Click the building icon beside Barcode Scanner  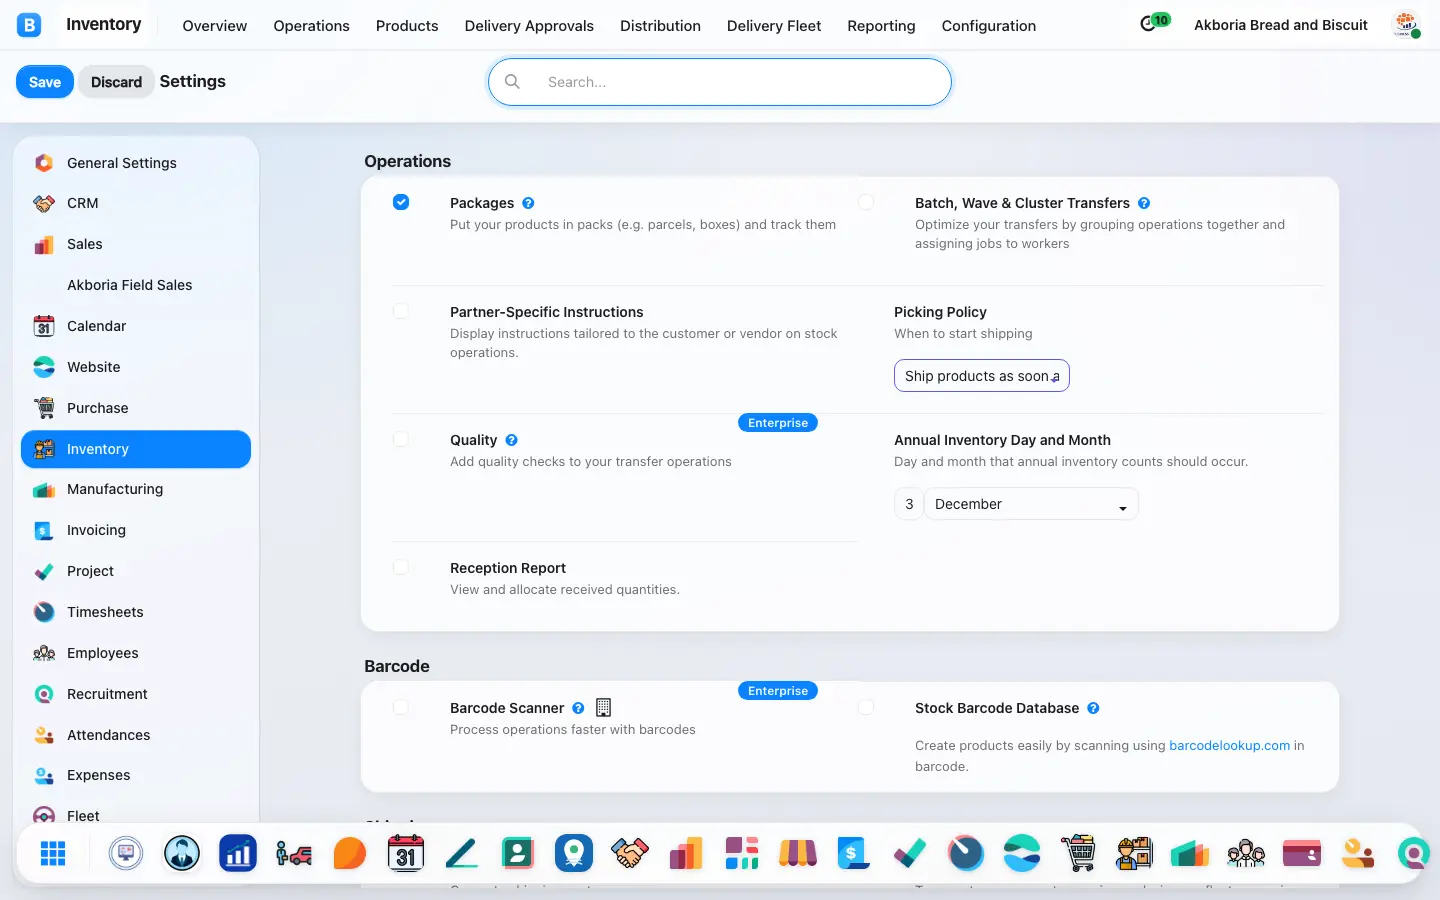(603, 708)
